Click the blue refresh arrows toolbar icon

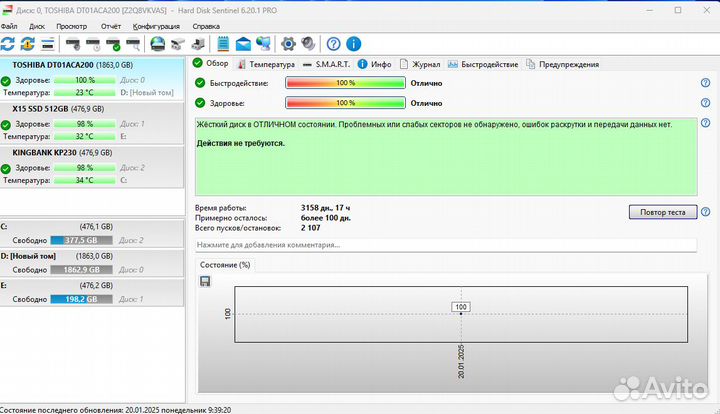tap(10, 44)
